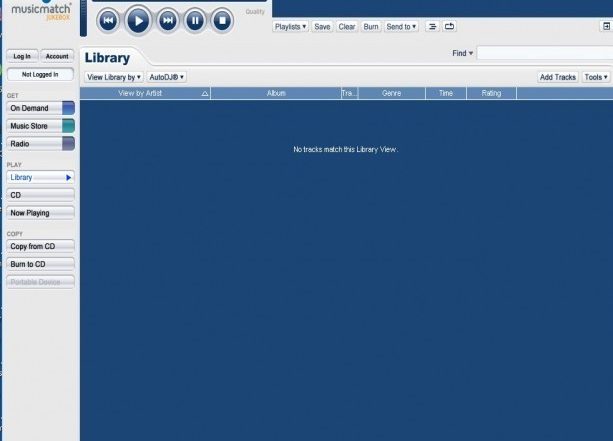Sort library by Rating column

(491, 93)
